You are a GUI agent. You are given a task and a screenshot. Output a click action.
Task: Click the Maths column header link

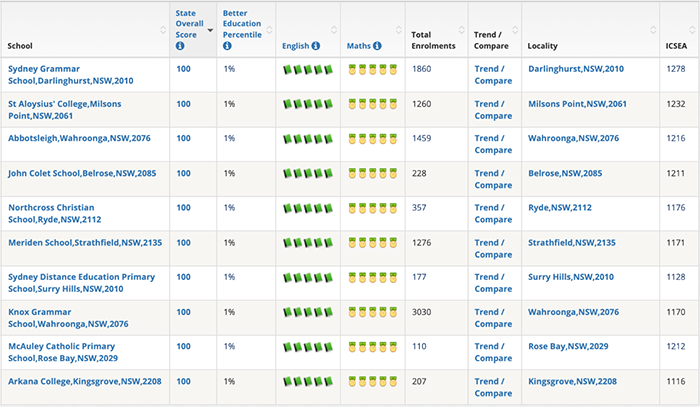point(359,46)
